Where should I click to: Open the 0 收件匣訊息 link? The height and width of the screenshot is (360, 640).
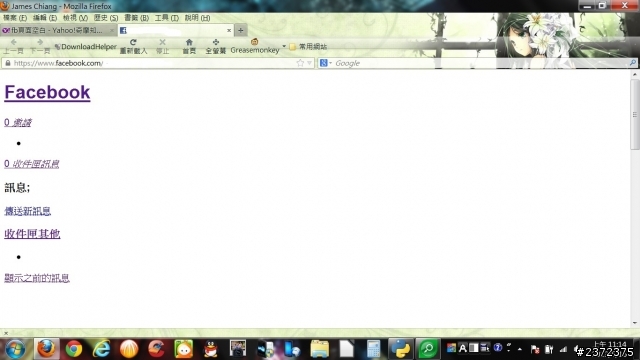31,164
